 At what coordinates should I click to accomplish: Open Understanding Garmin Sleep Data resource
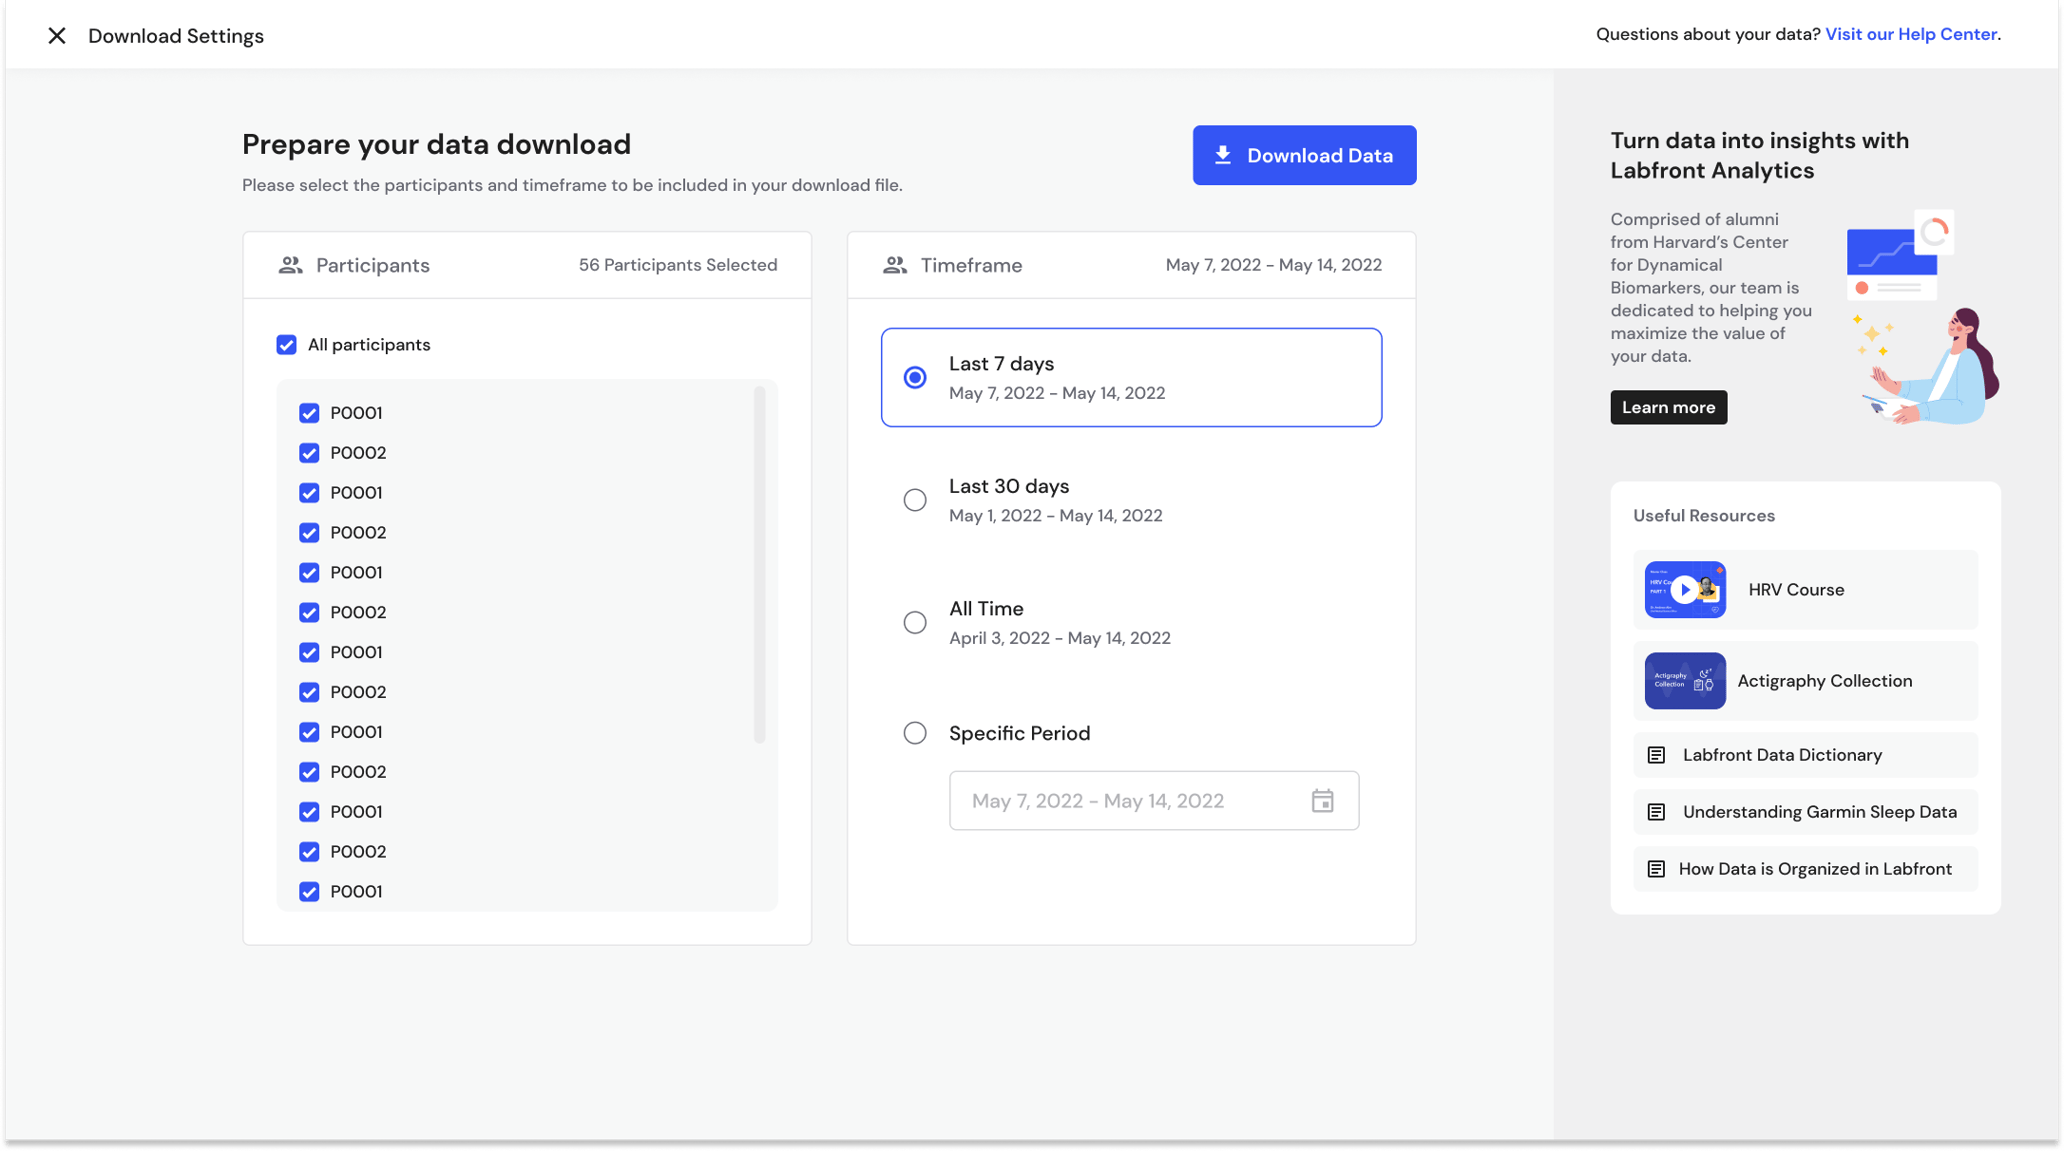(x=1820, y=811)
